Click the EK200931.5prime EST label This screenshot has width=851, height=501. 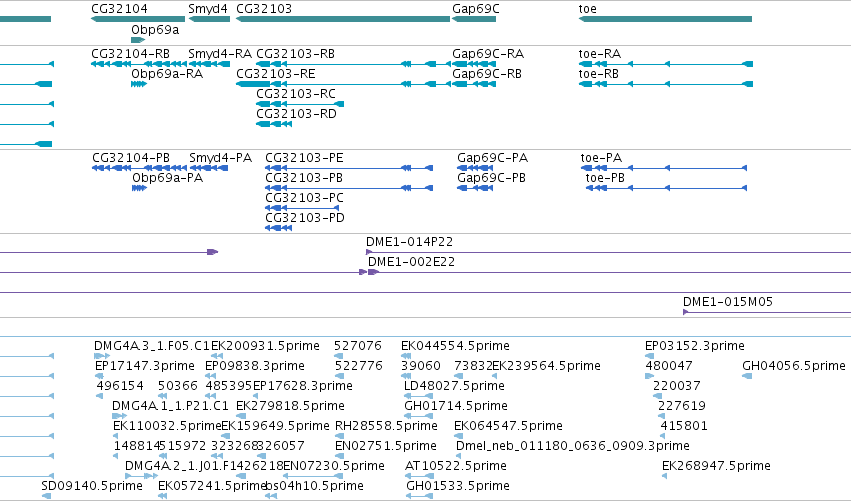coord(265,347)
